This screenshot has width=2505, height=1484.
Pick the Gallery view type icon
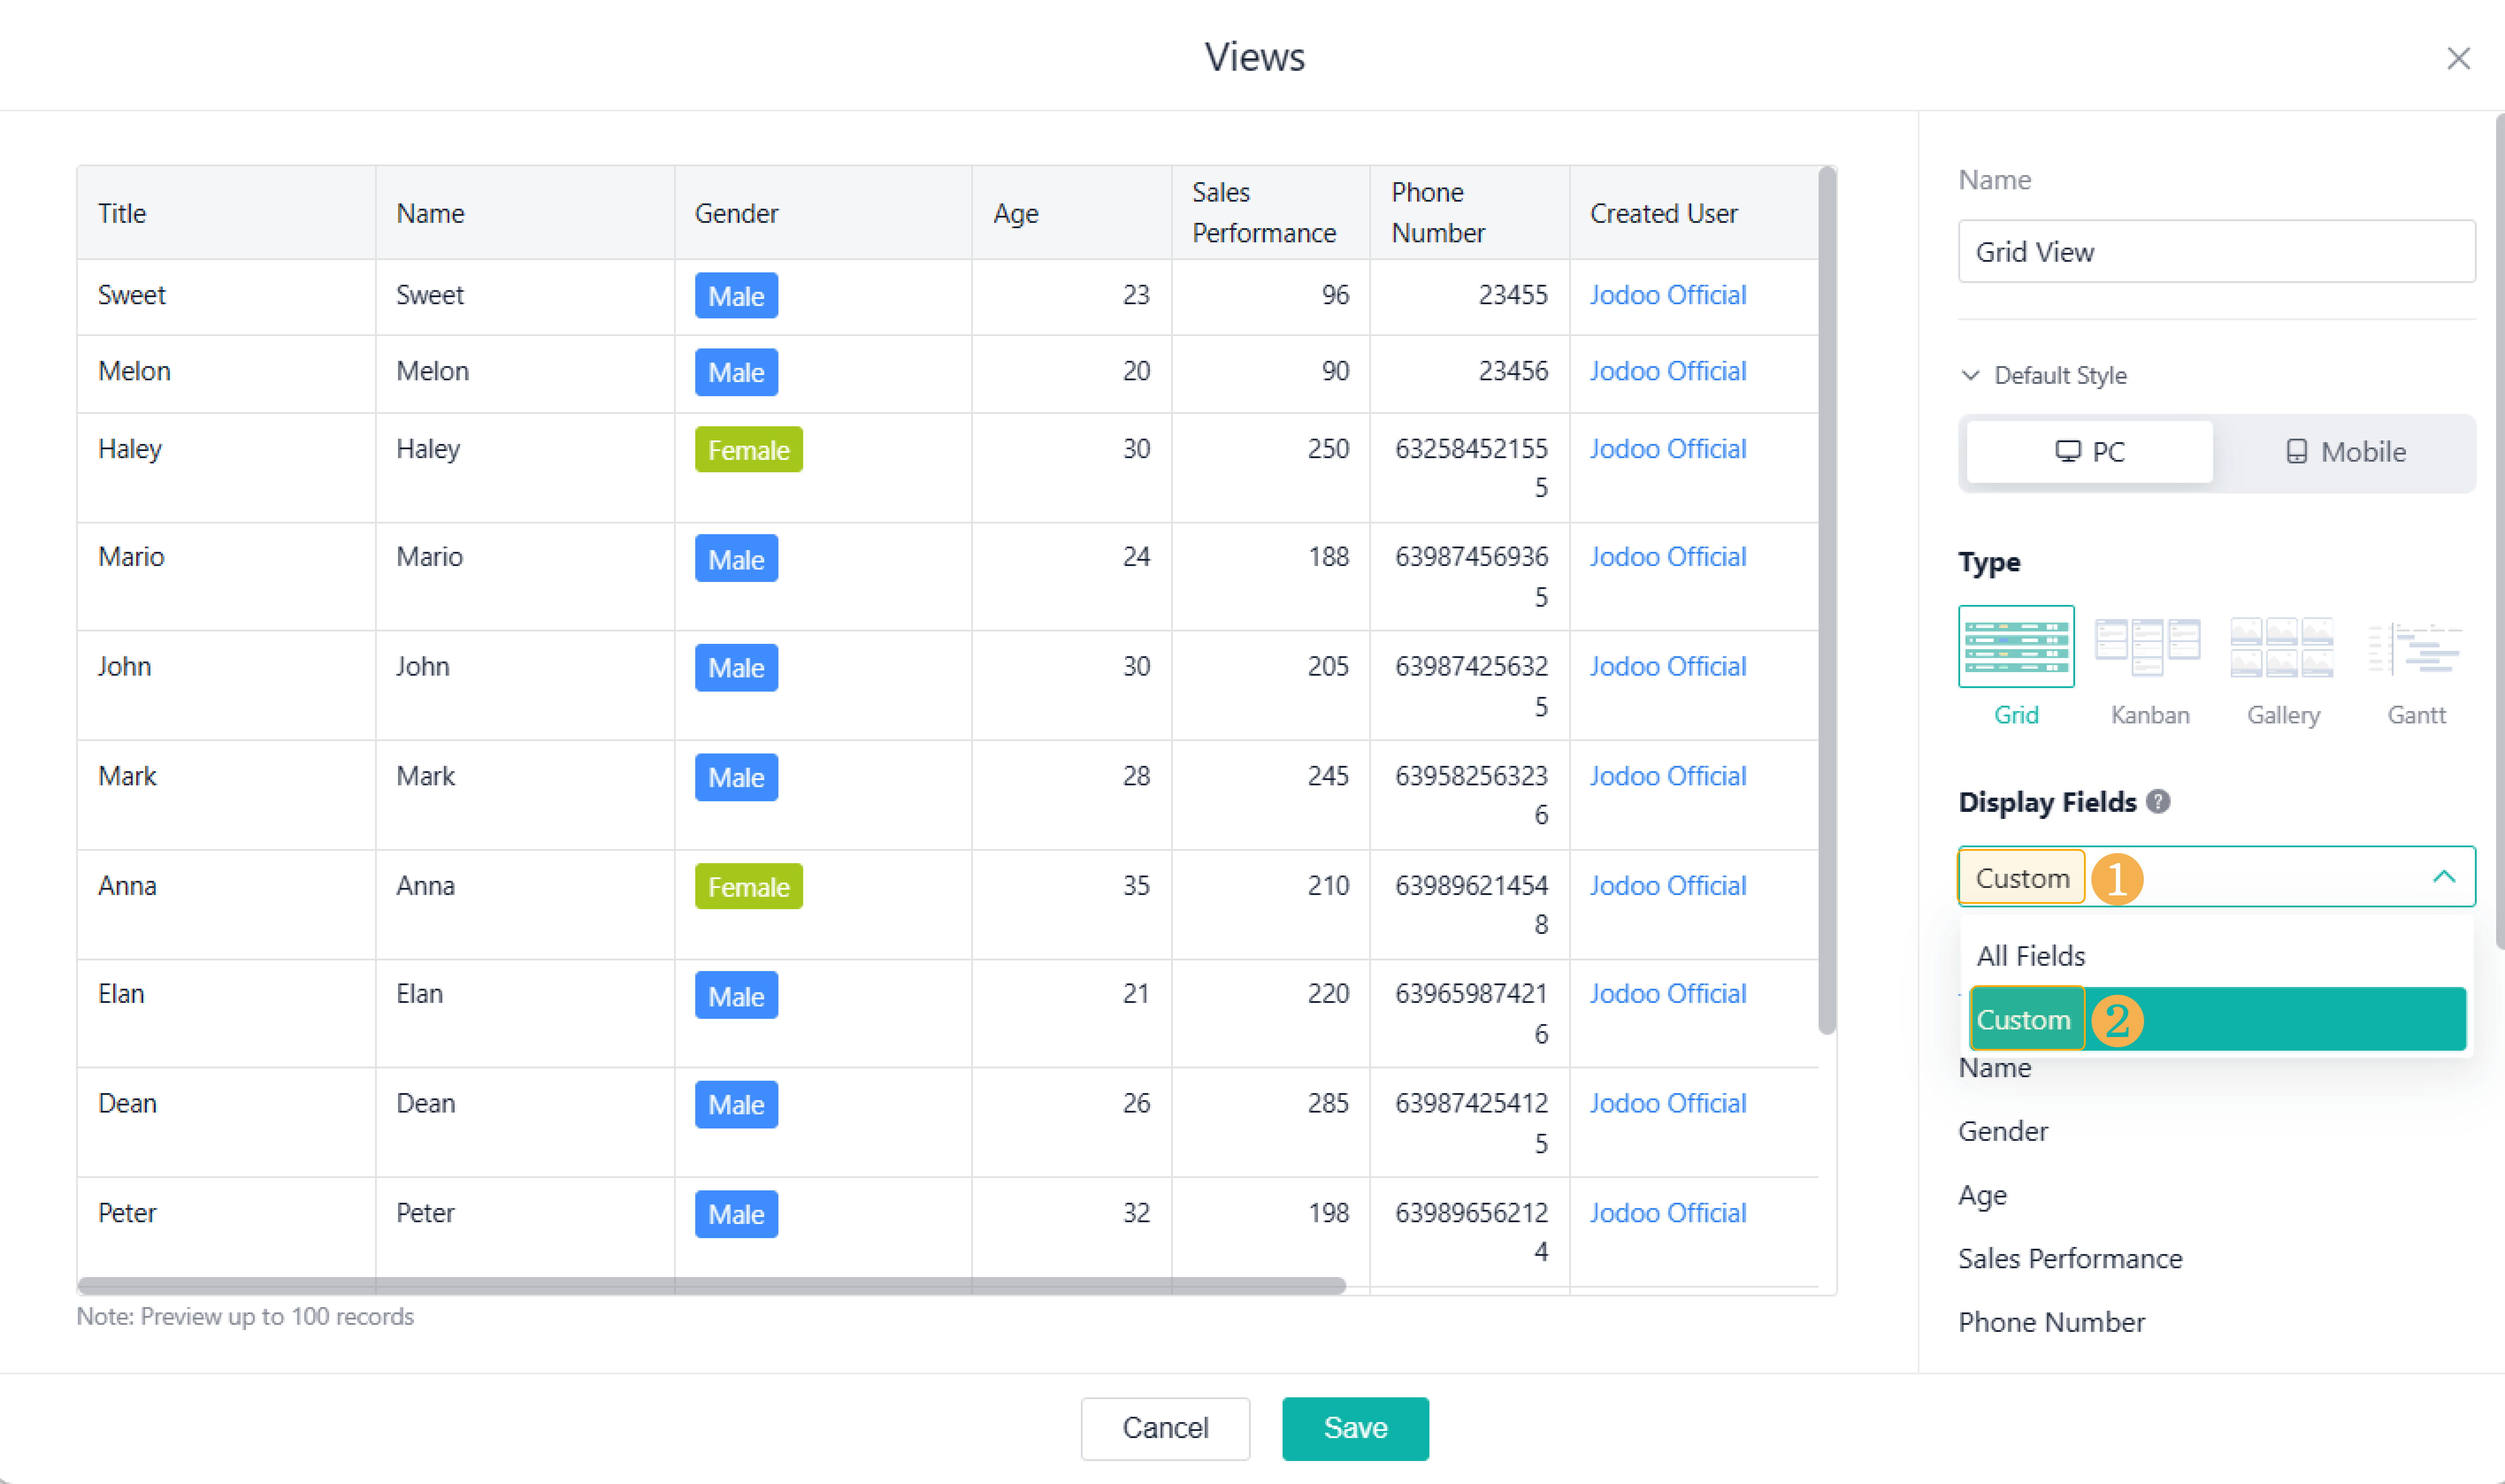pos(2282,647)
